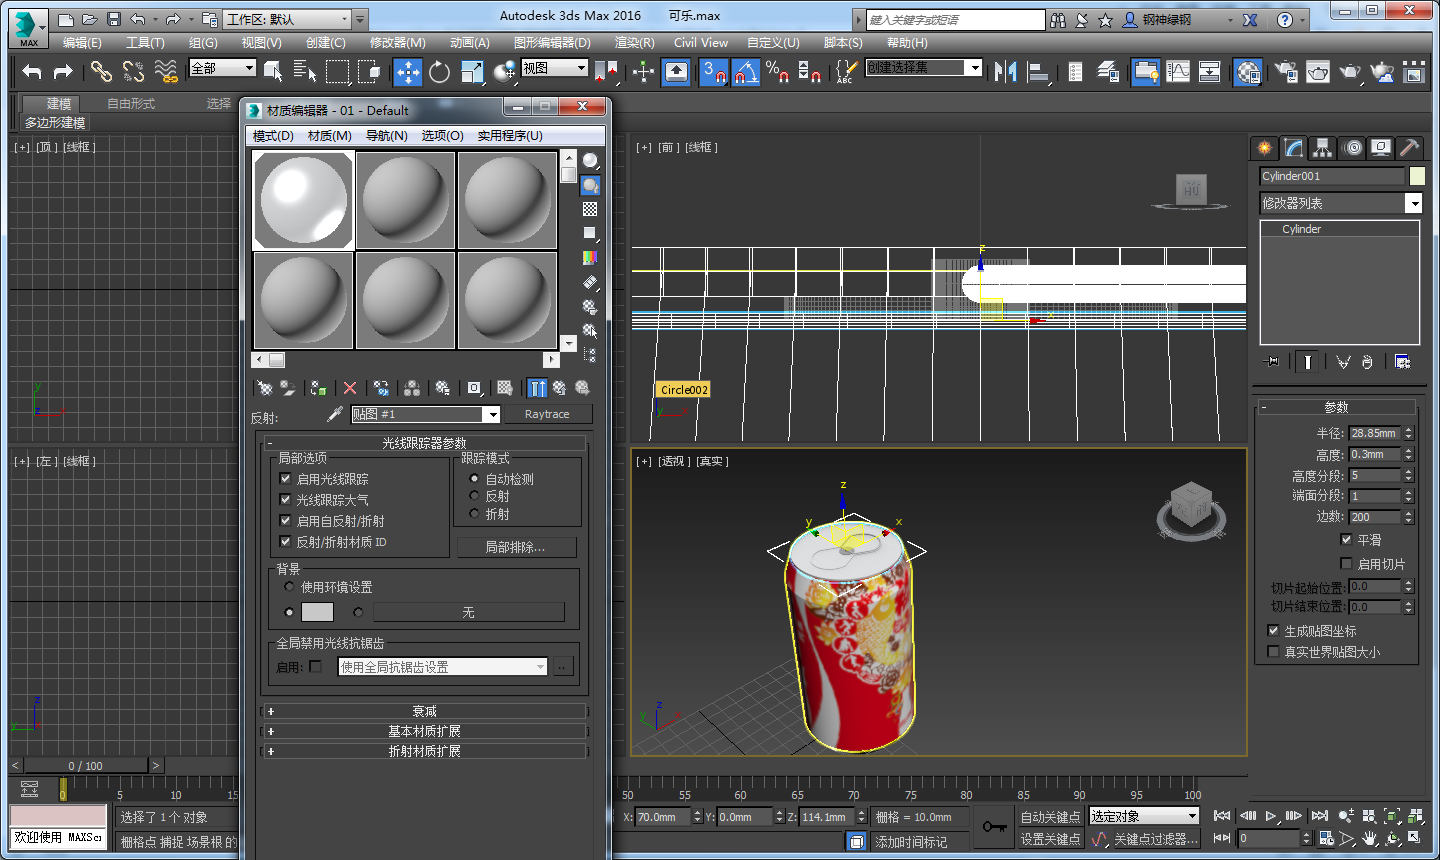Open 修改器(M) menu
Image resolution: width=1440 pixels, height=860 pixels.
coord(397,43)
